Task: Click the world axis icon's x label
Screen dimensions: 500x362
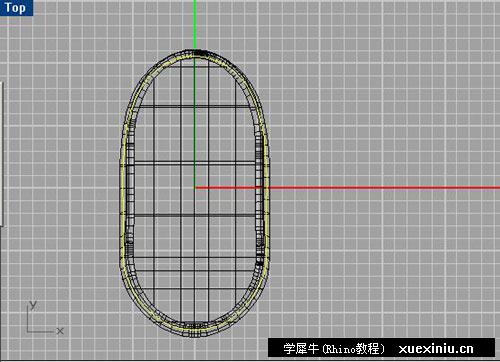Action: coord(60,331)
